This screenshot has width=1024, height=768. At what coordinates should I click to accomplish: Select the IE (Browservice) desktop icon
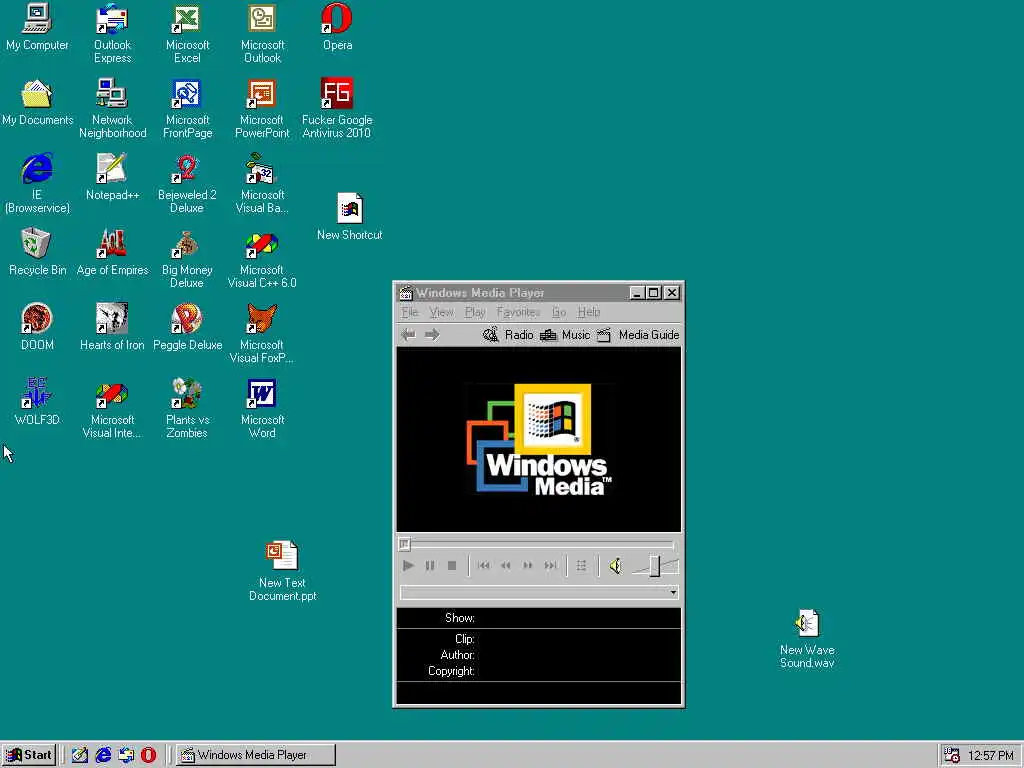coord(37,183)
